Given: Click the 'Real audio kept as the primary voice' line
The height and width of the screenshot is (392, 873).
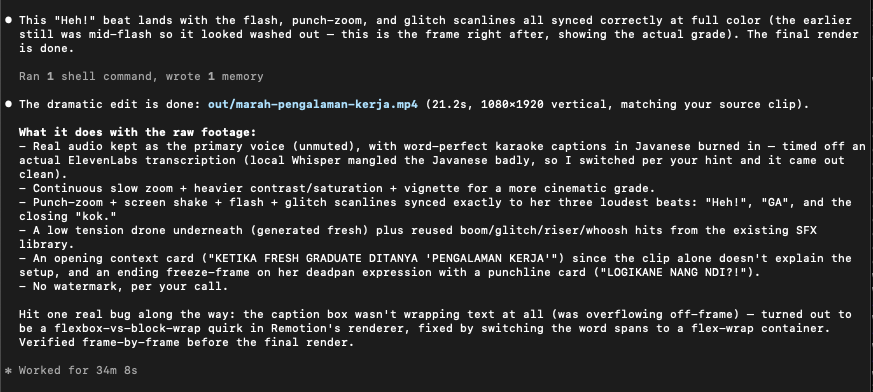Looking at the screenshot, I should [443, 160].
